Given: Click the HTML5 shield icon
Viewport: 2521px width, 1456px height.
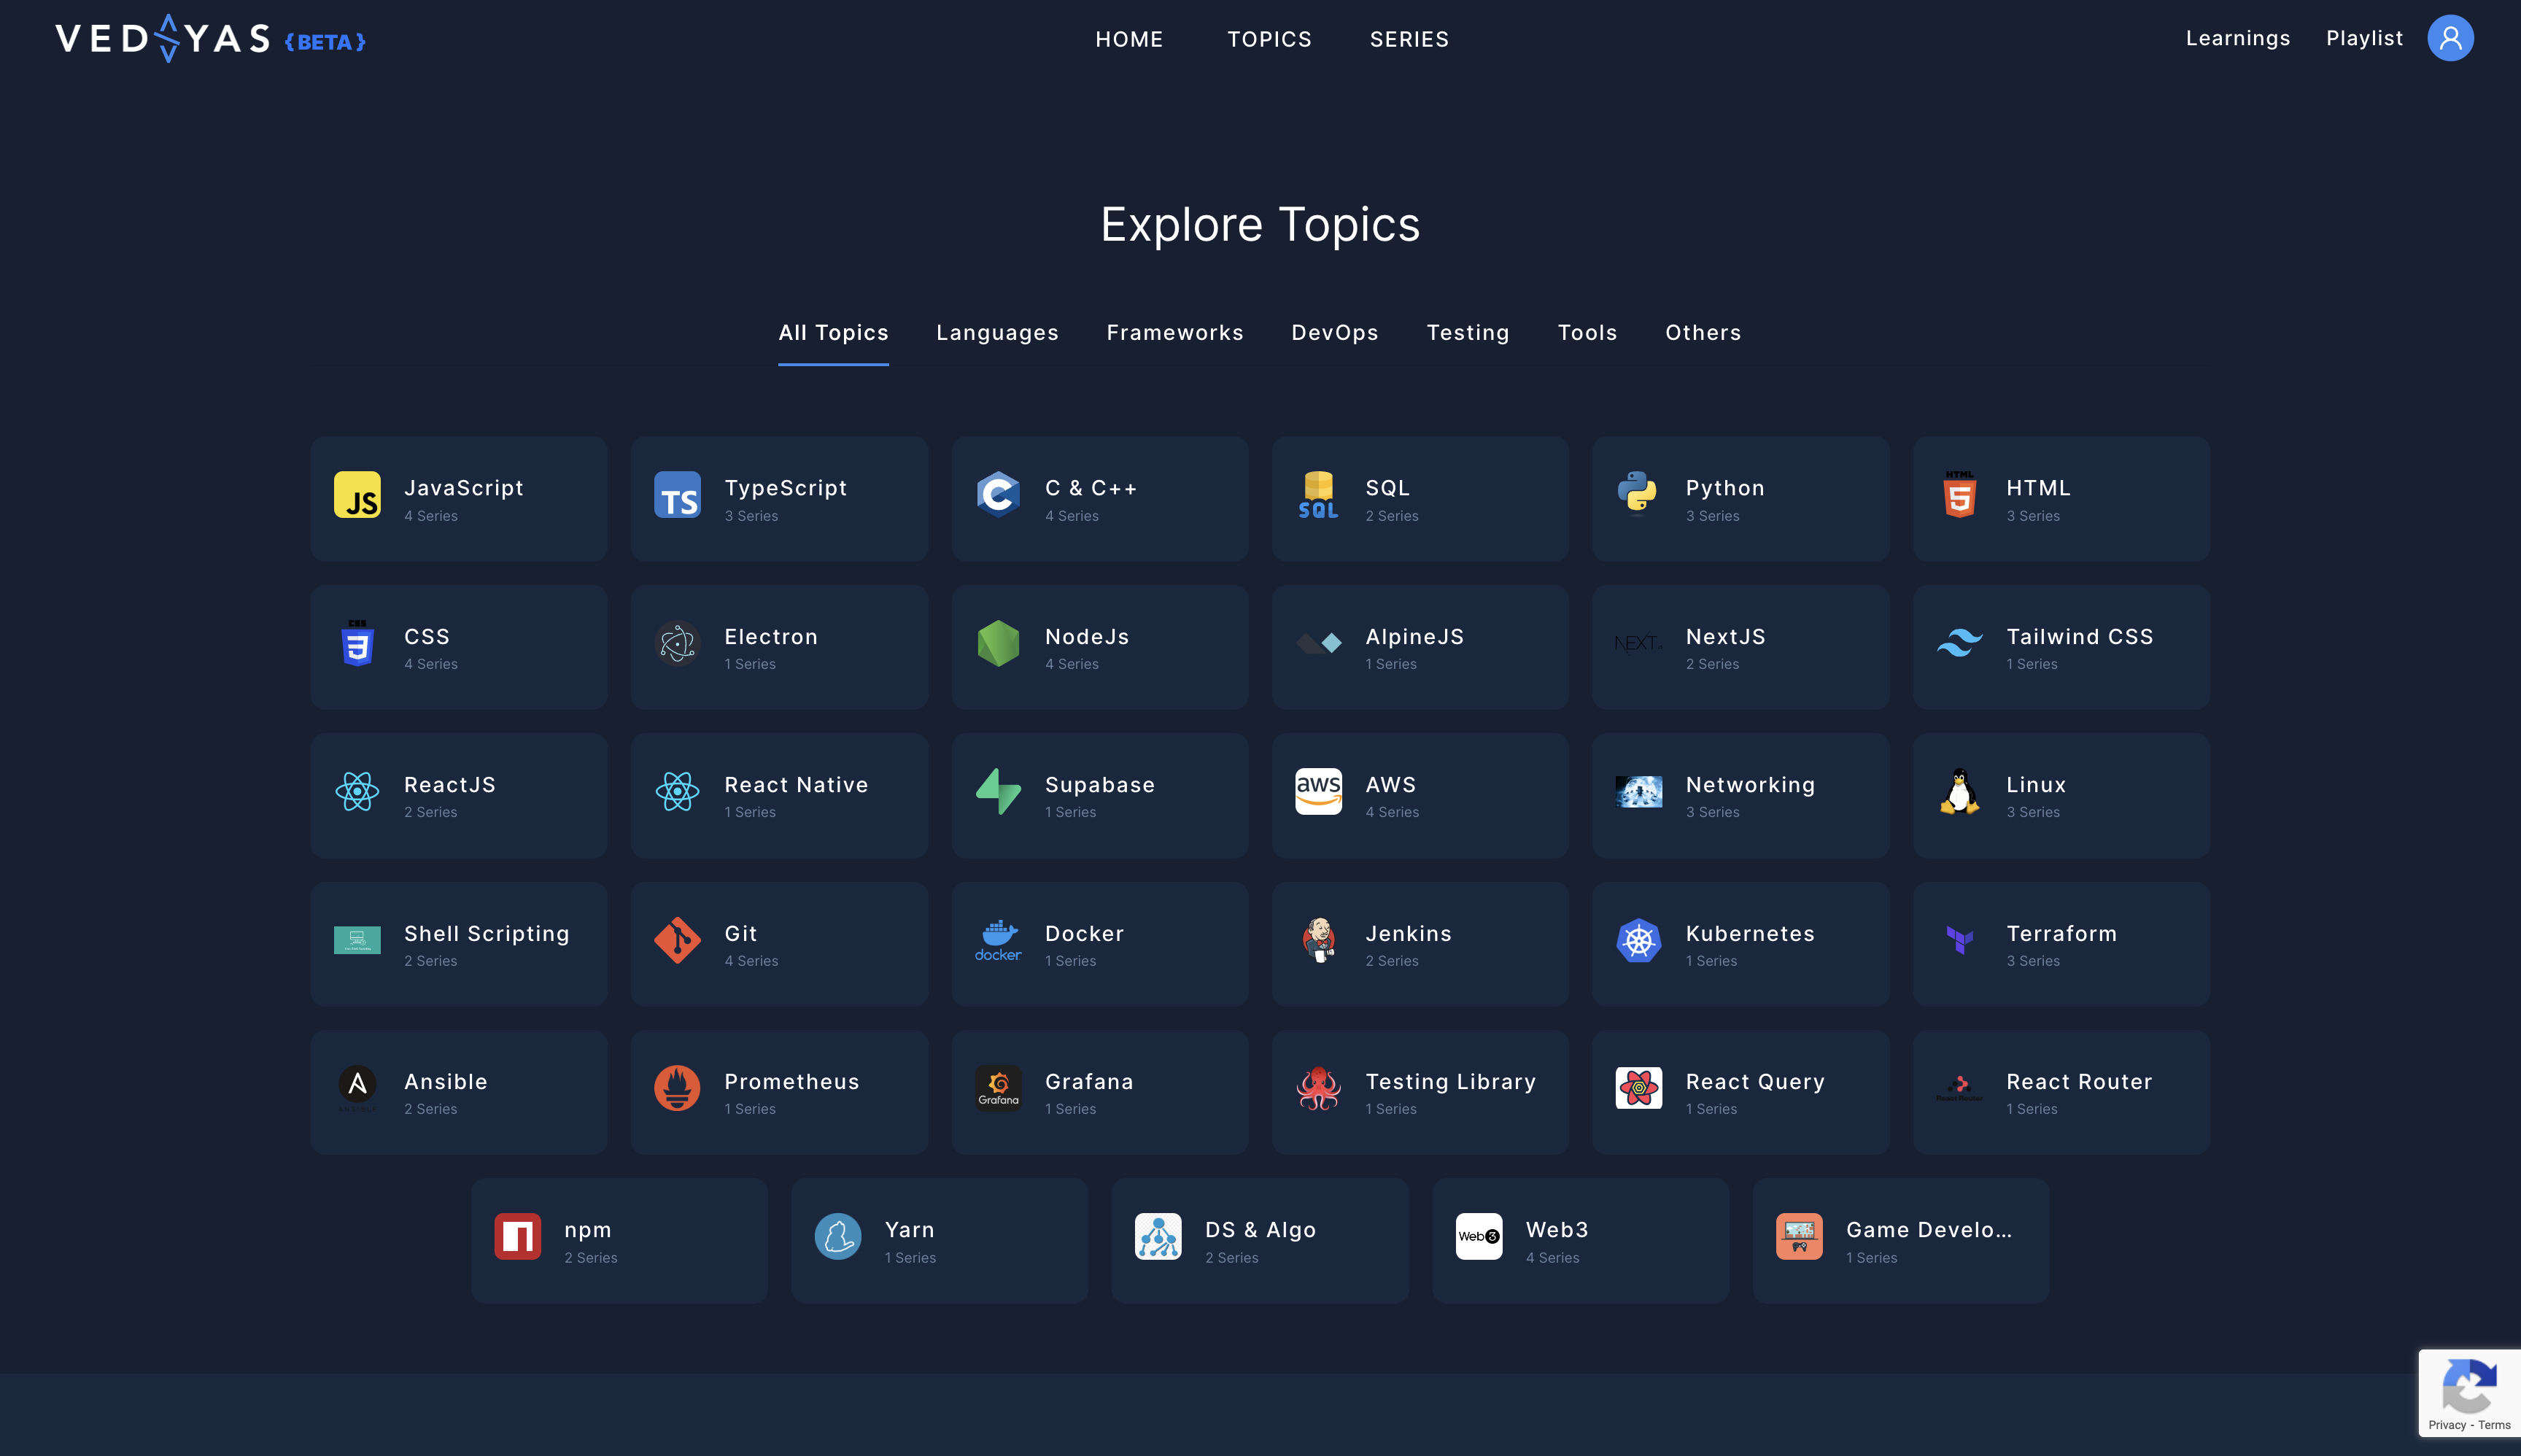Looking at the screenshot, I should 1959,495.
